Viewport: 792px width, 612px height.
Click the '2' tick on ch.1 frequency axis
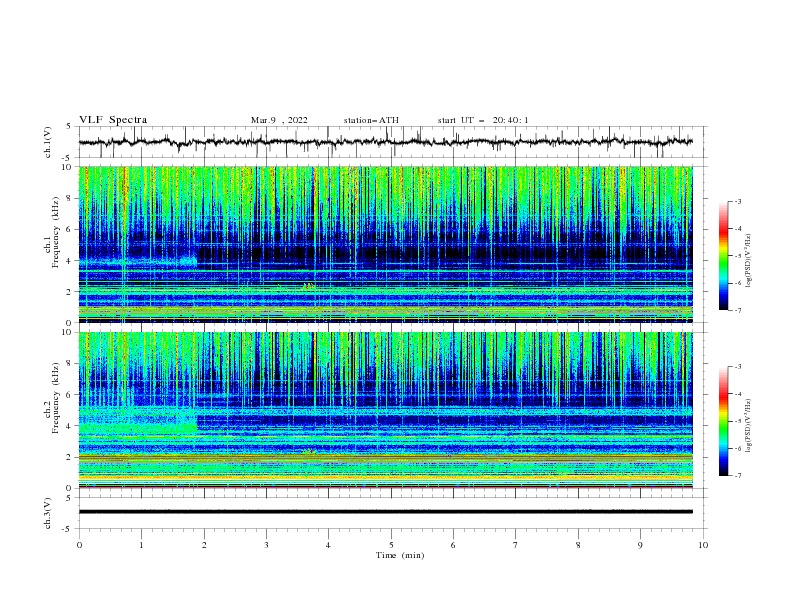tap(70, 291)
